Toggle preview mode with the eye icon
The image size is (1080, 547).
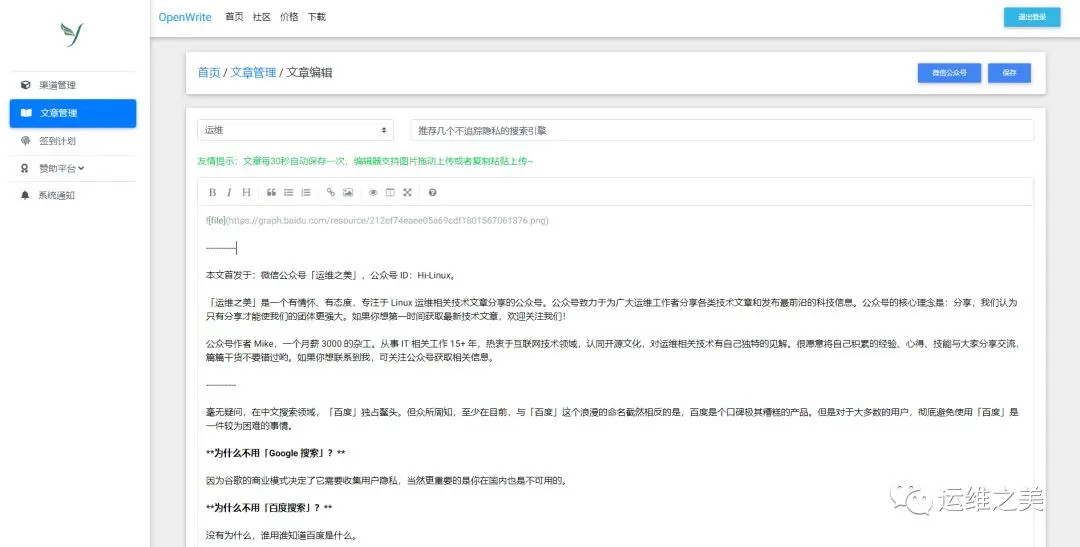tap(373, 192)
